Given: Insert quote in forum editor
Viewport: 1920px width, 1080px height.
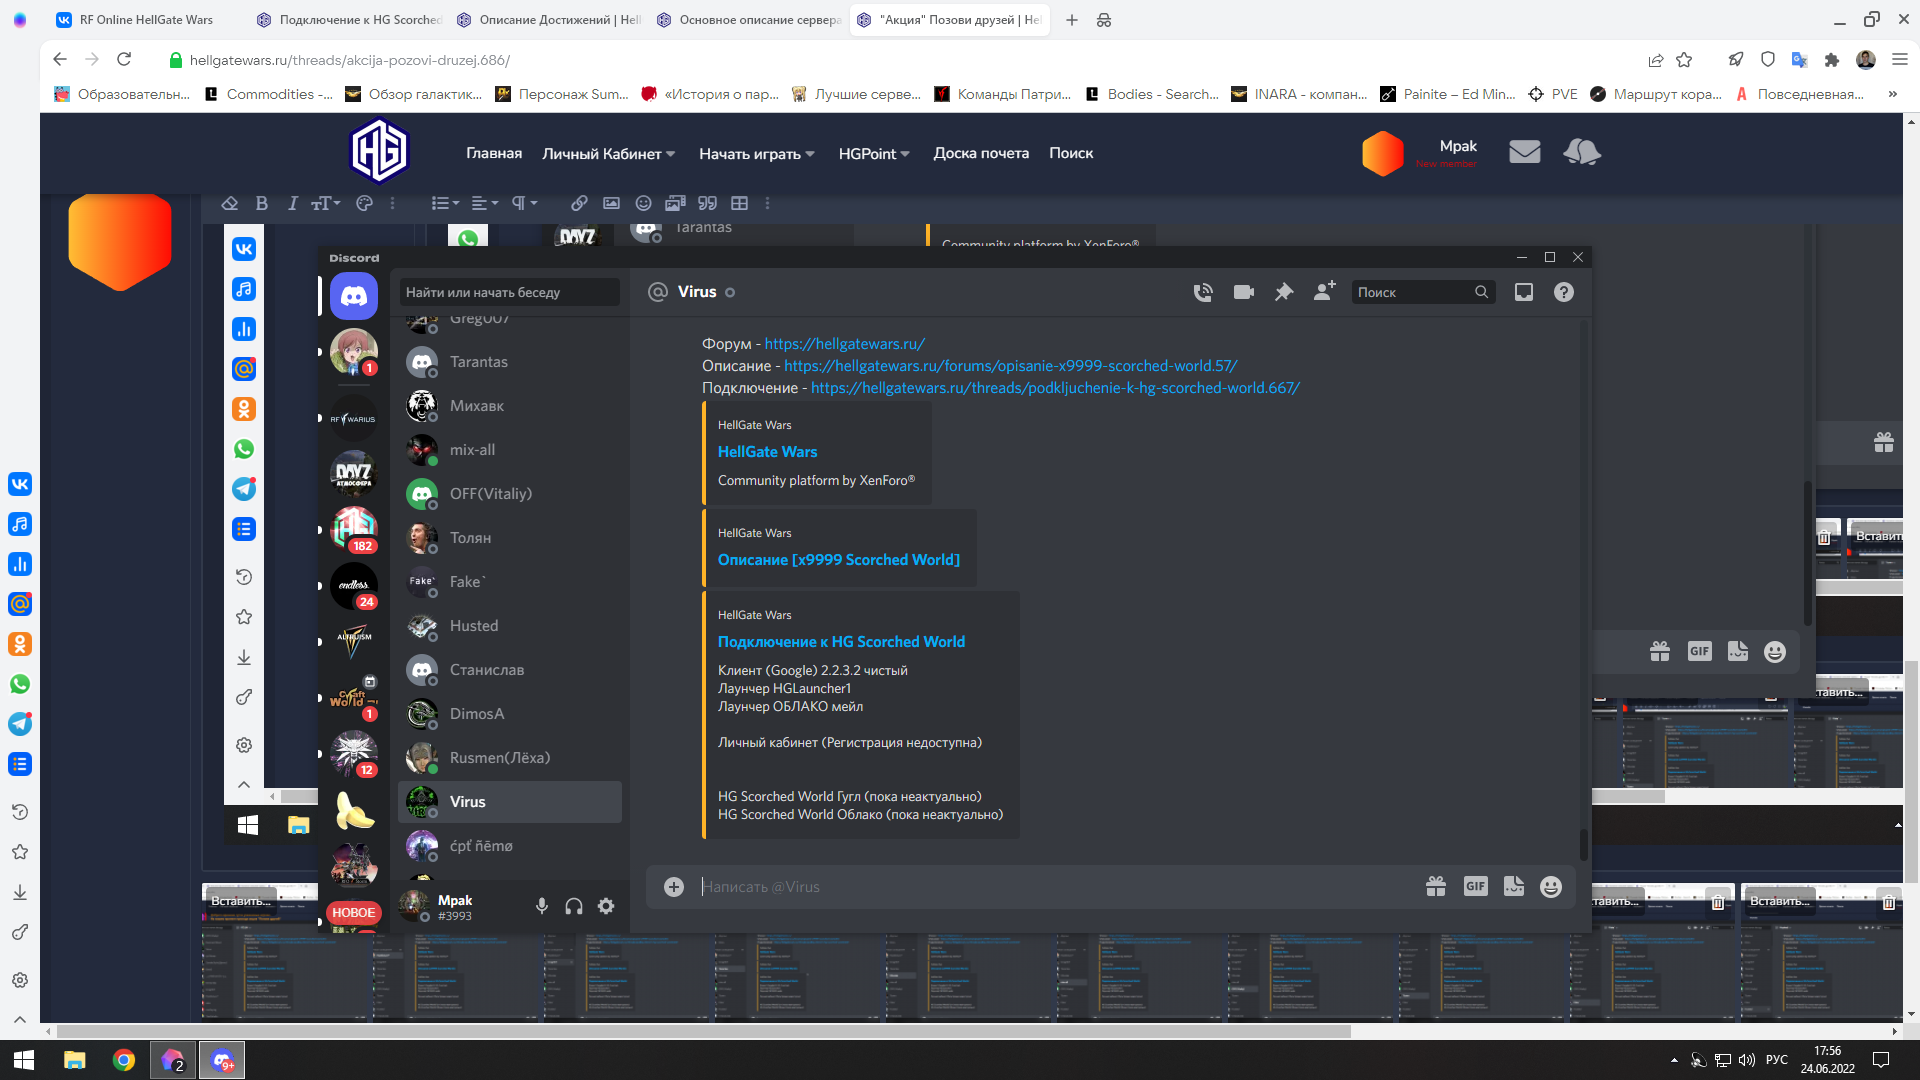Looking at the screenshot, I should (708, 203).
